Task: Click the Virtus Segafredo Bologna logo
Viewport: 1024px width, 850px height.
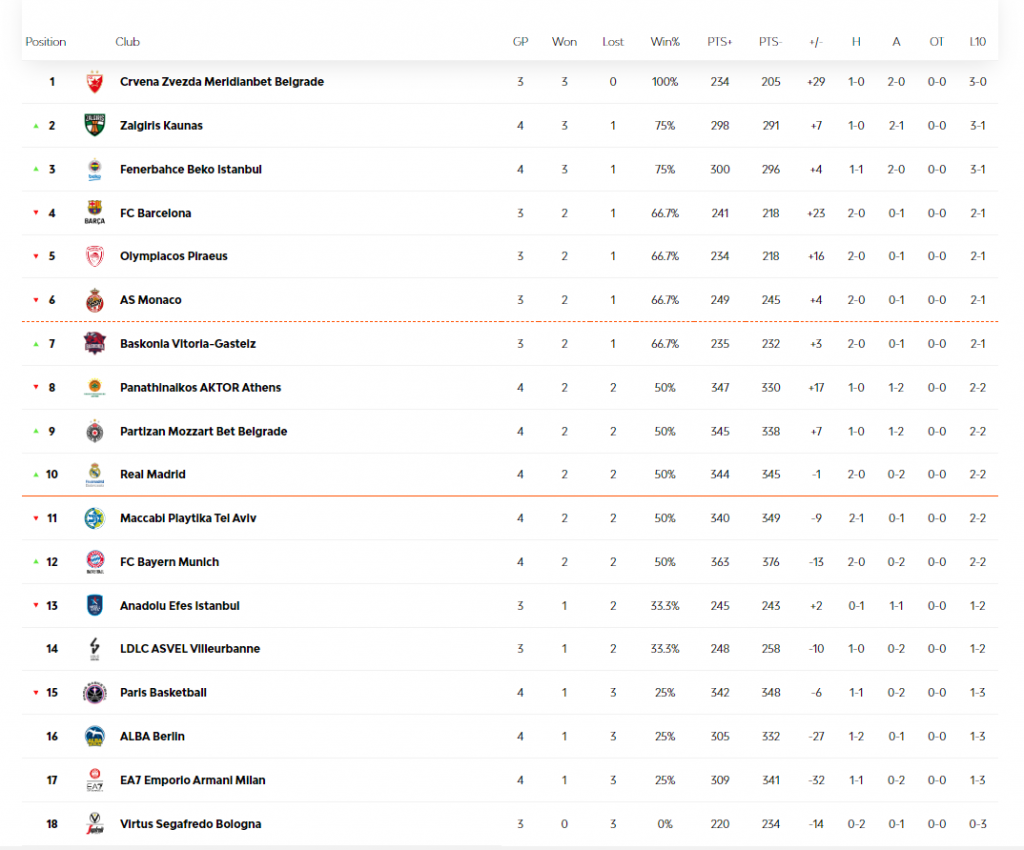Action: (x=95, y=824)
